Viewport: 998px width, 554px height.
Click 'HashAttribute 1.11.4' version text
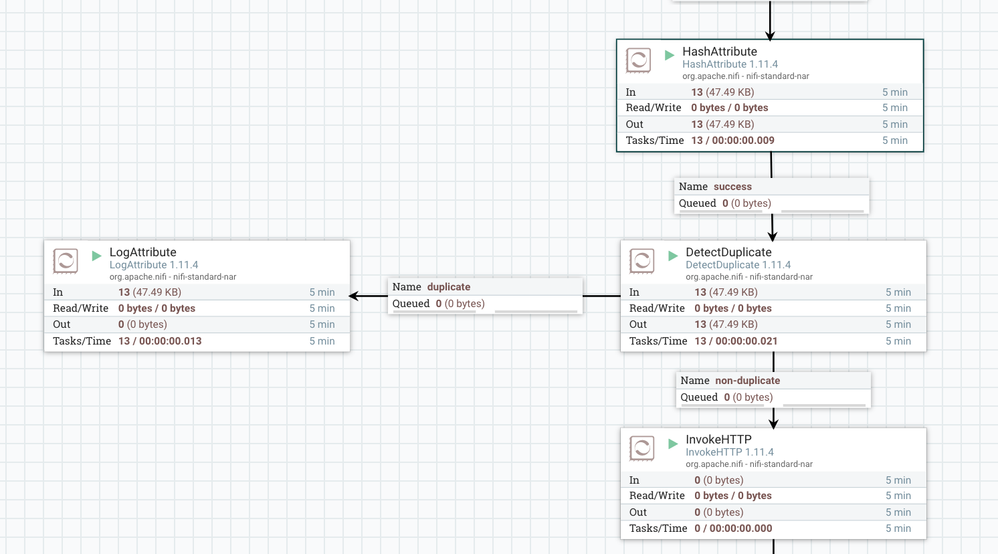tap(730, 64)
